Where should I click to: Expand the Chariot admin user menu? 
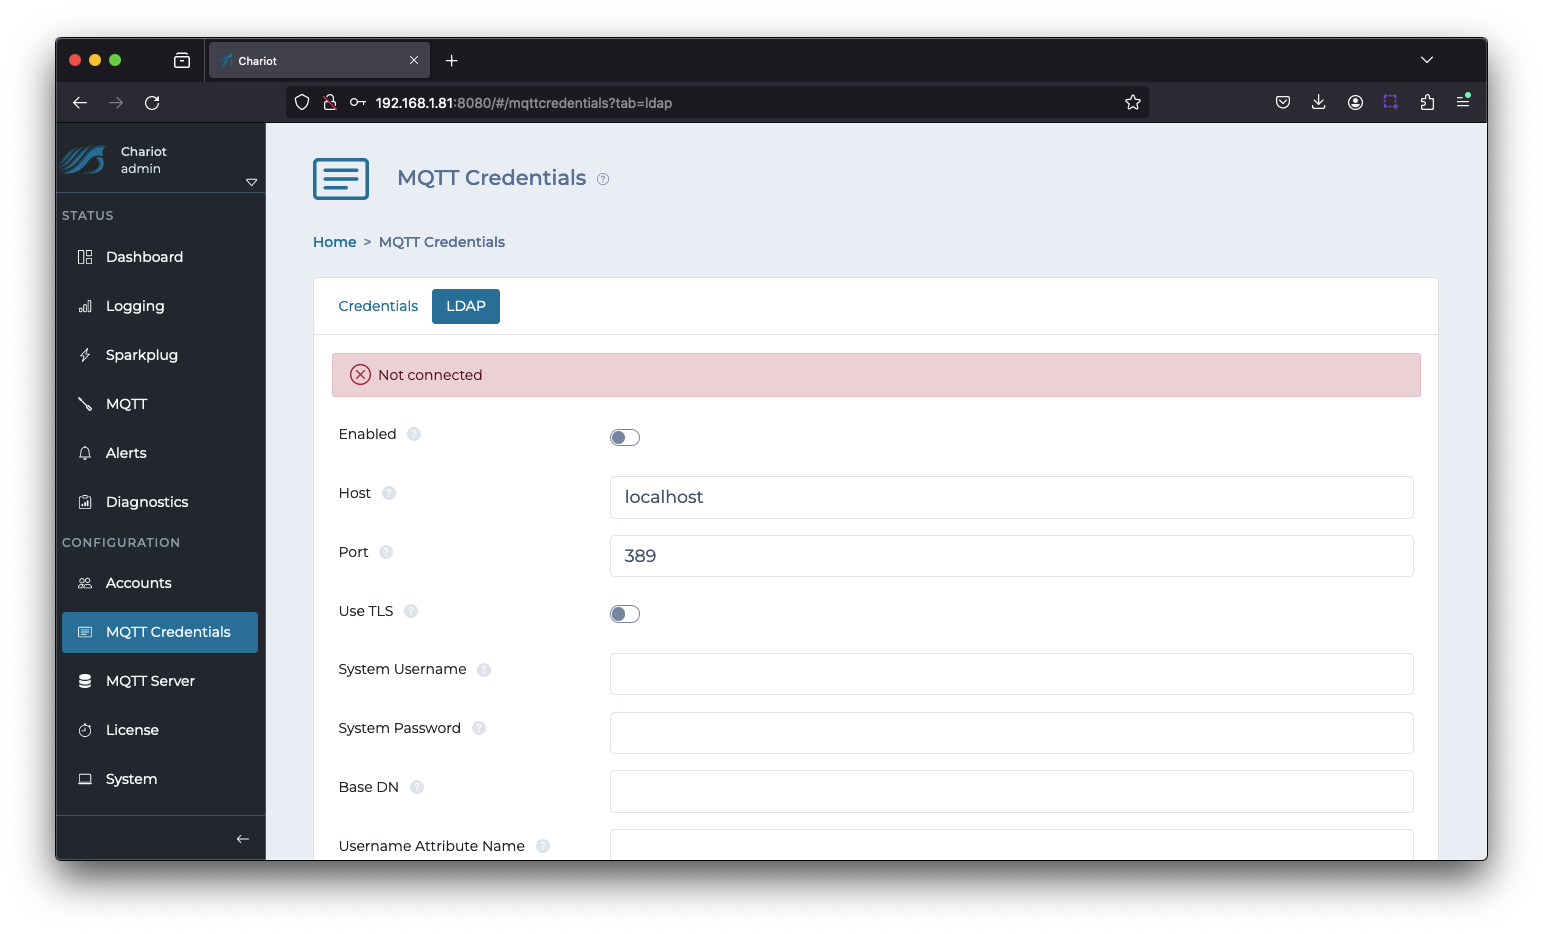[x=251, y=182]
